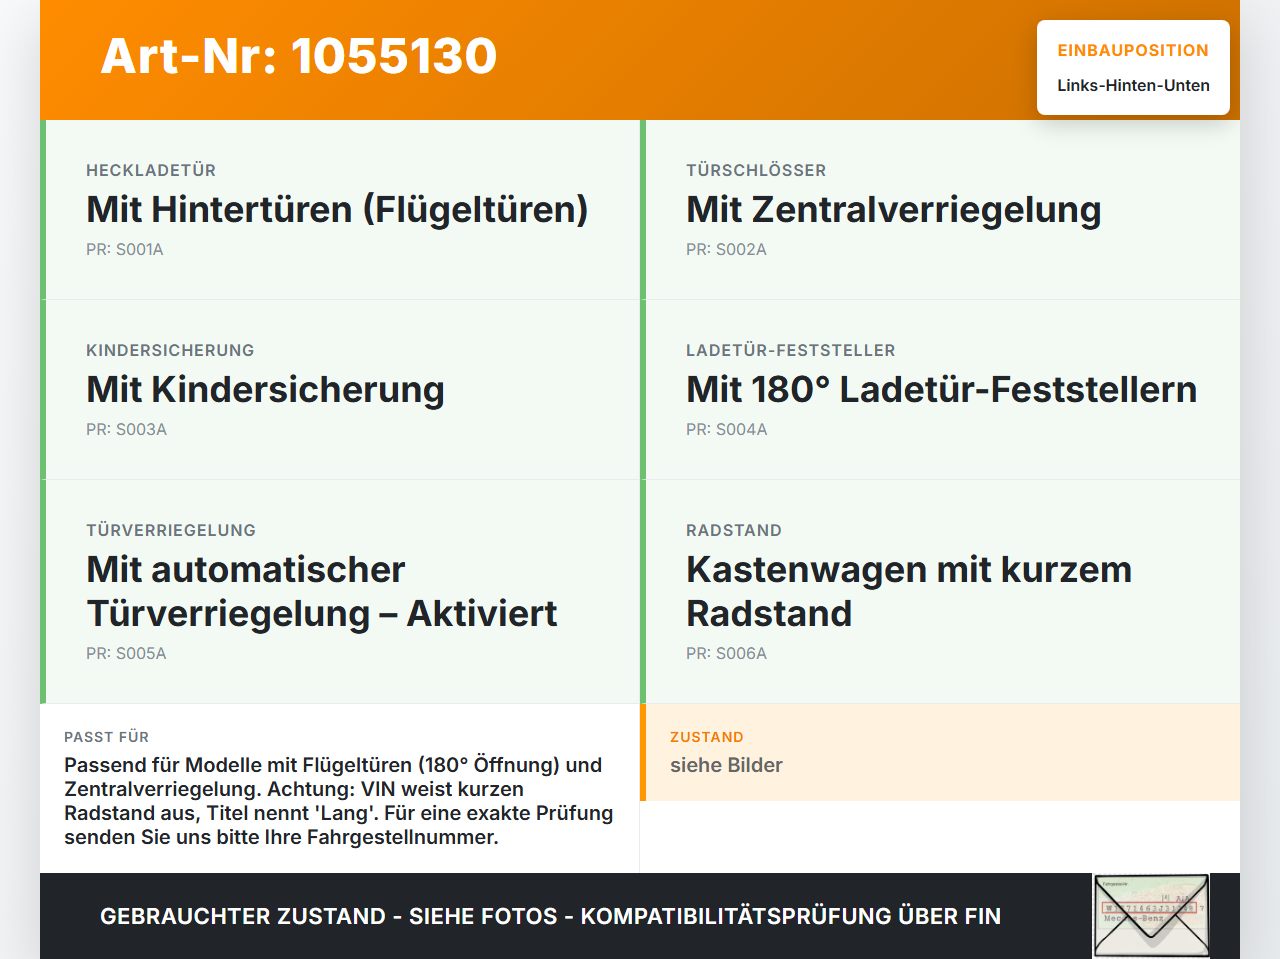Select Mit automatischer Türverriegelung – Aktiviert

(322, 591)
